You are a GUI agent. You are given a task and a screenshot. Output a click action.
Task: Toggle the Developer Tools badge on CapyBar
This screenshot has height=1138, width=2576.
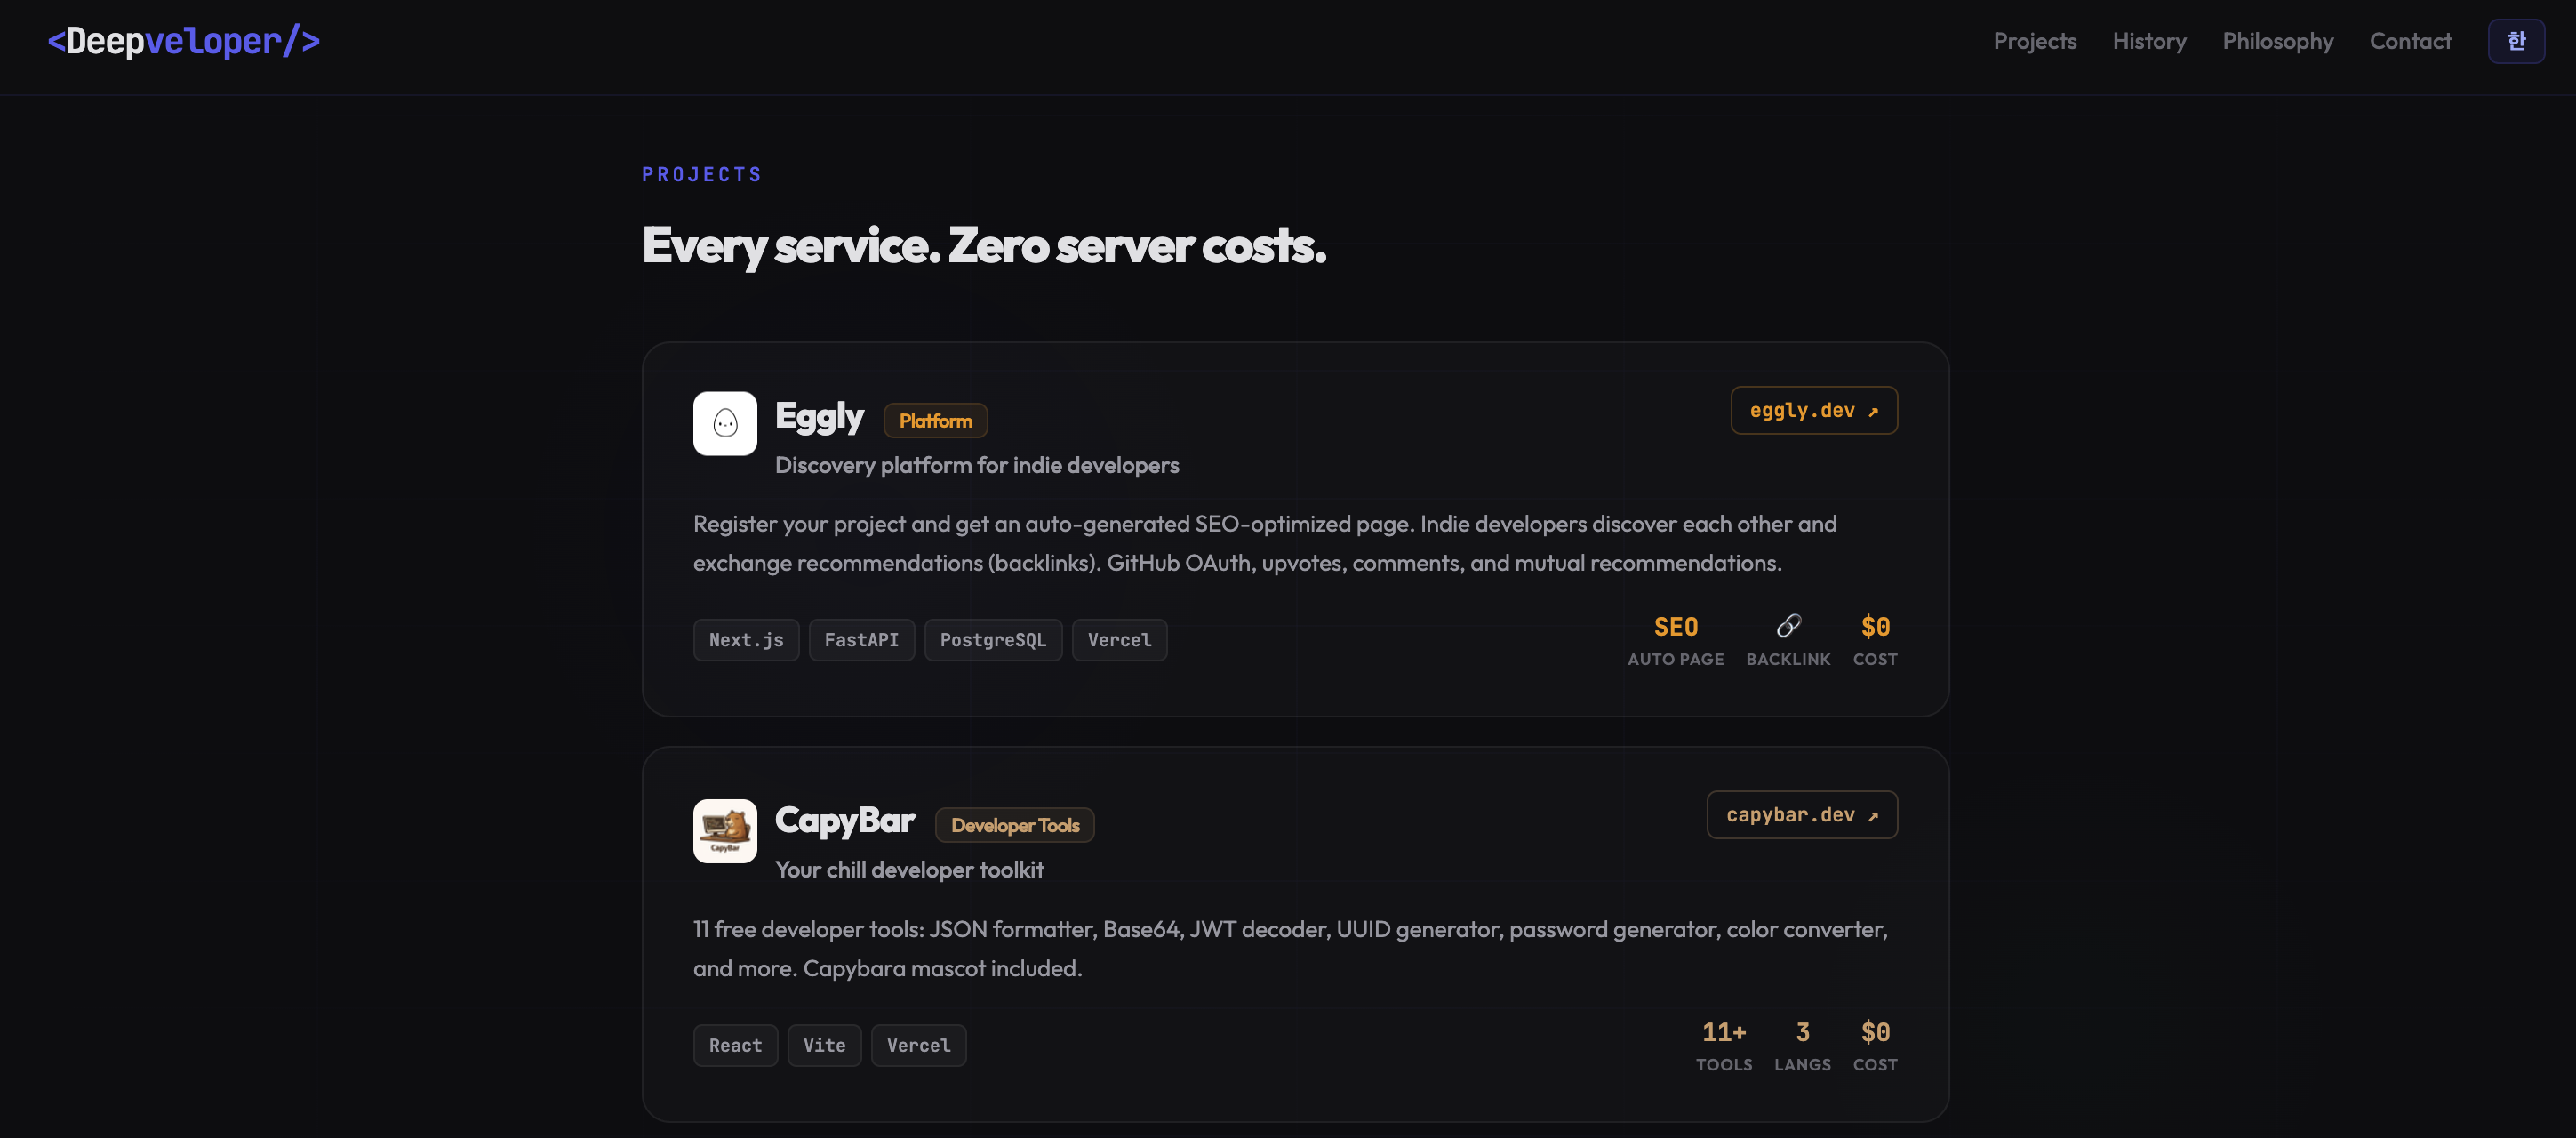tap(1014, 825)
